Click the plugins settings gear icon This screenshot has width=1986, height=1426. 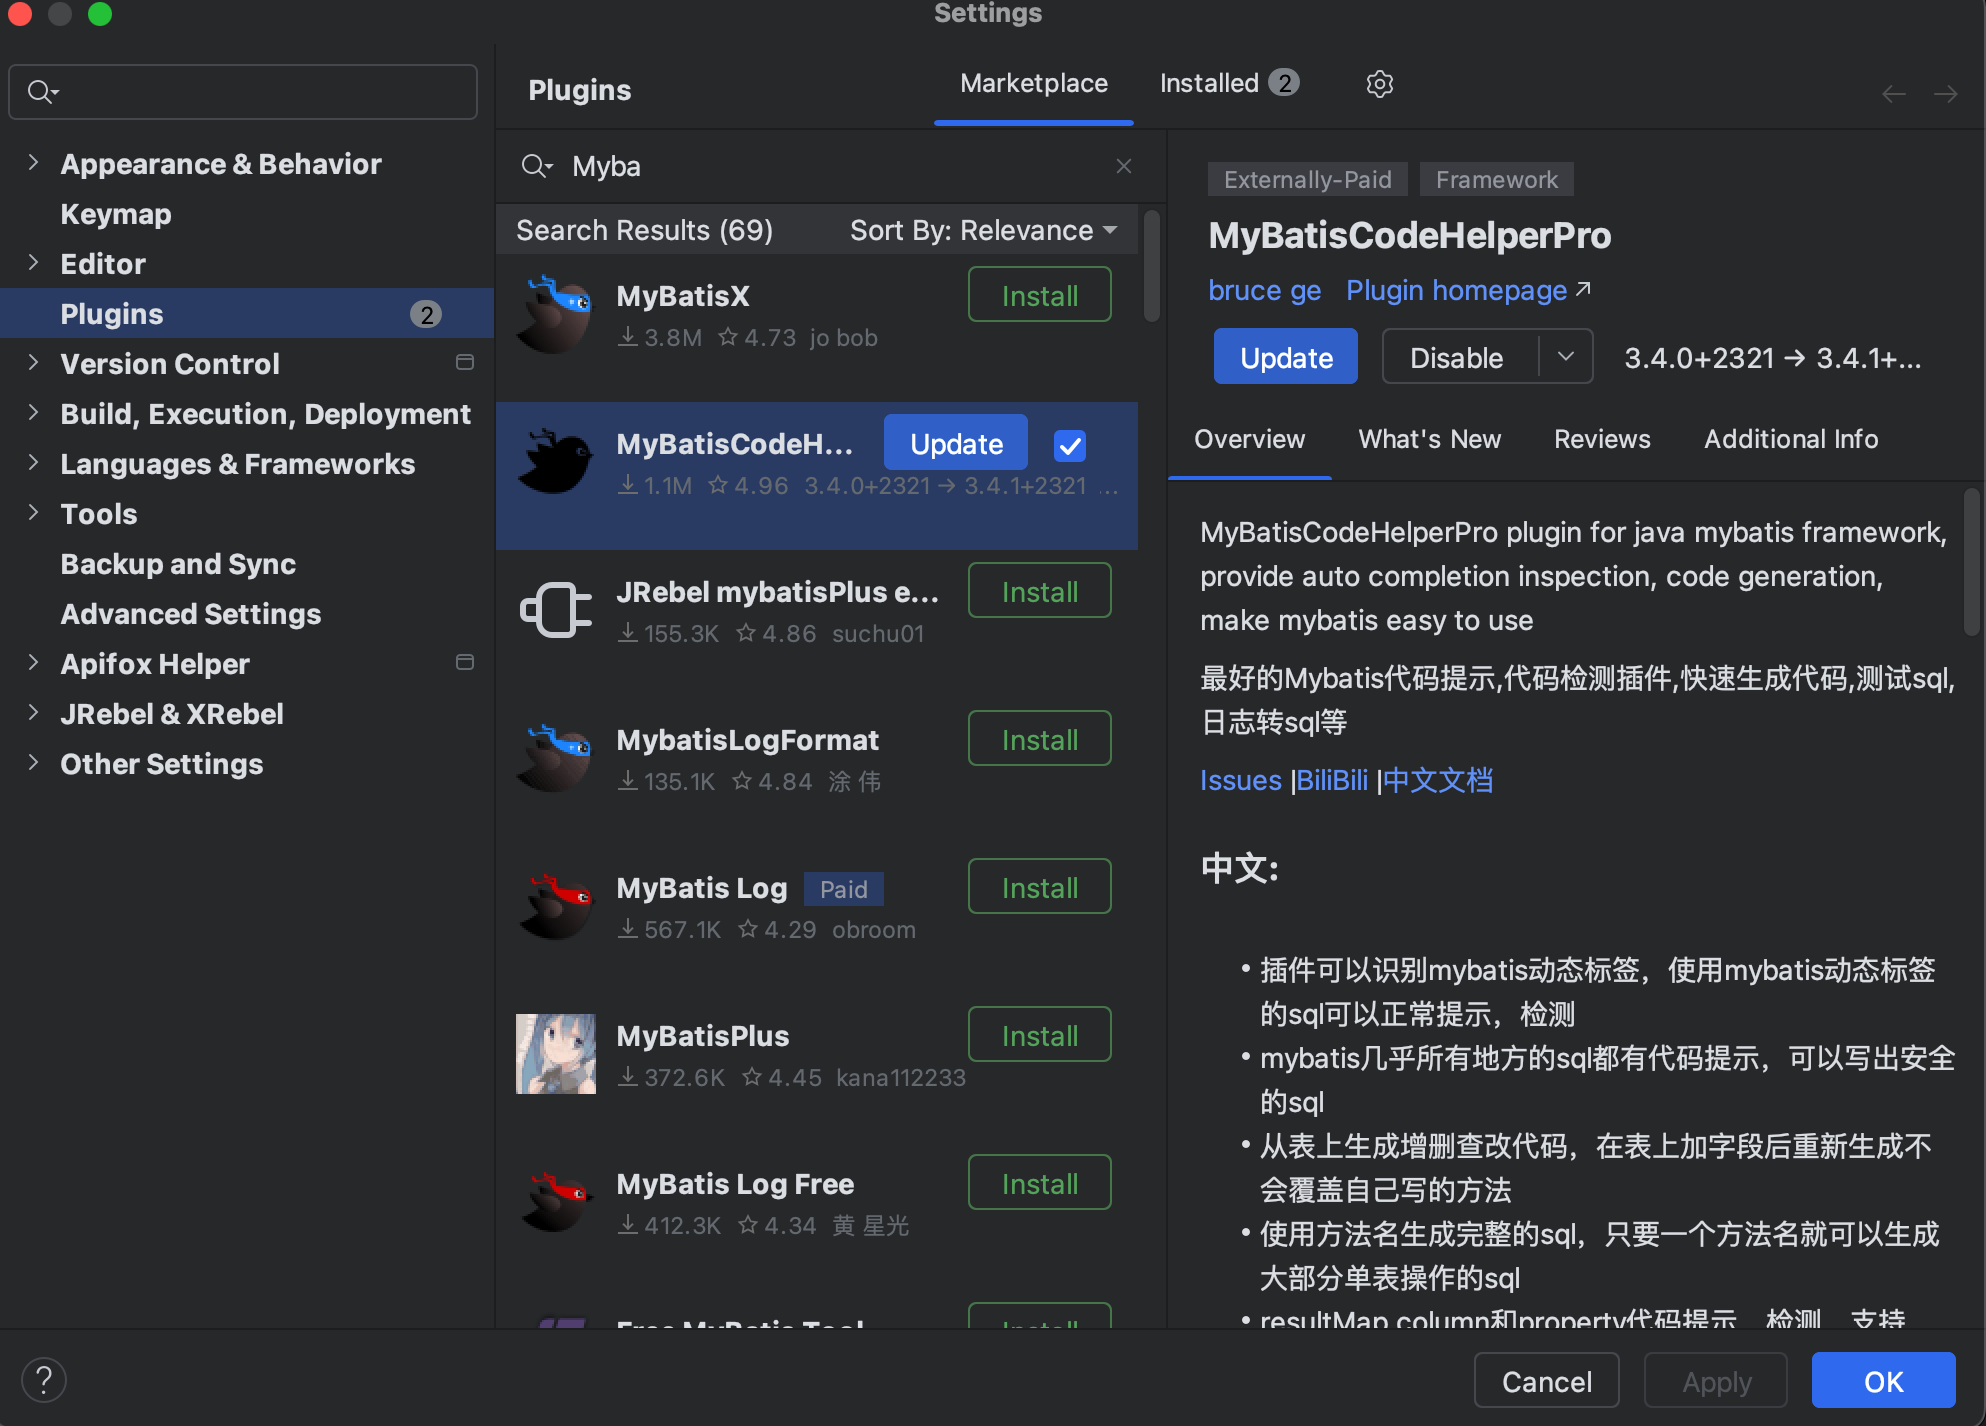[x=1379, y=84]
